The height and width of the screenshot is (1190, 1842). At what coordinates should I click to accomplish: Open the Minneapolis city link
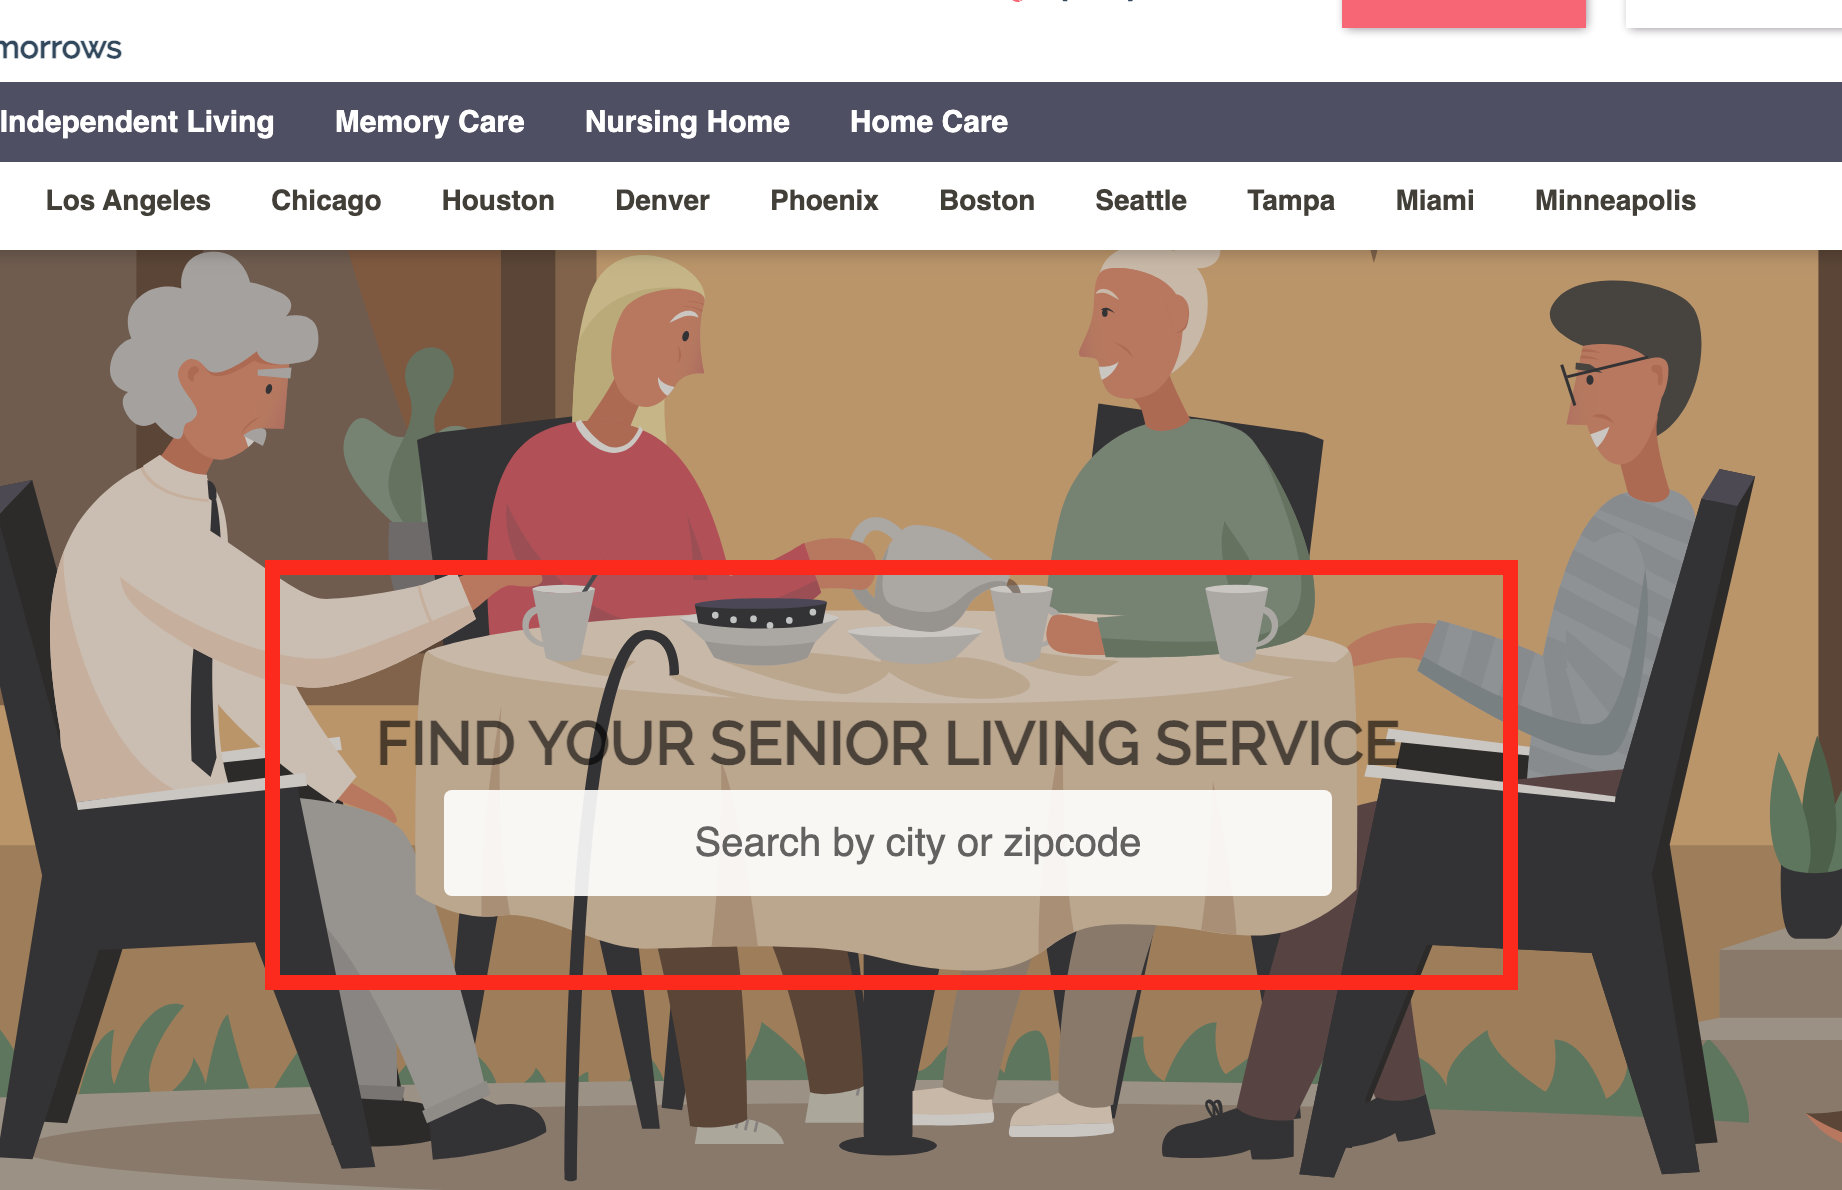1615,201
